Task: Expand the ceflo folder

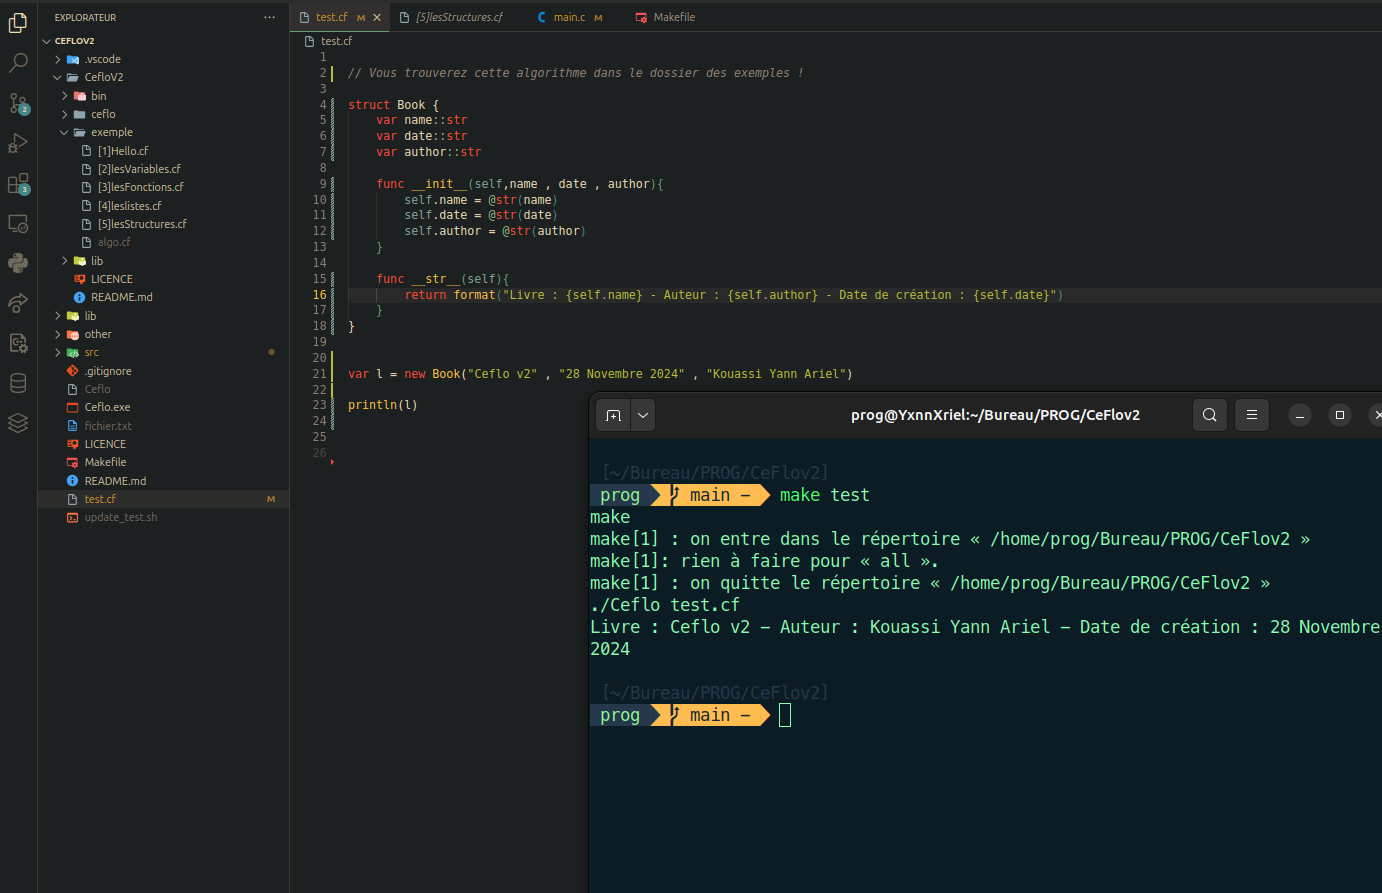Action: tap(65, 114)
